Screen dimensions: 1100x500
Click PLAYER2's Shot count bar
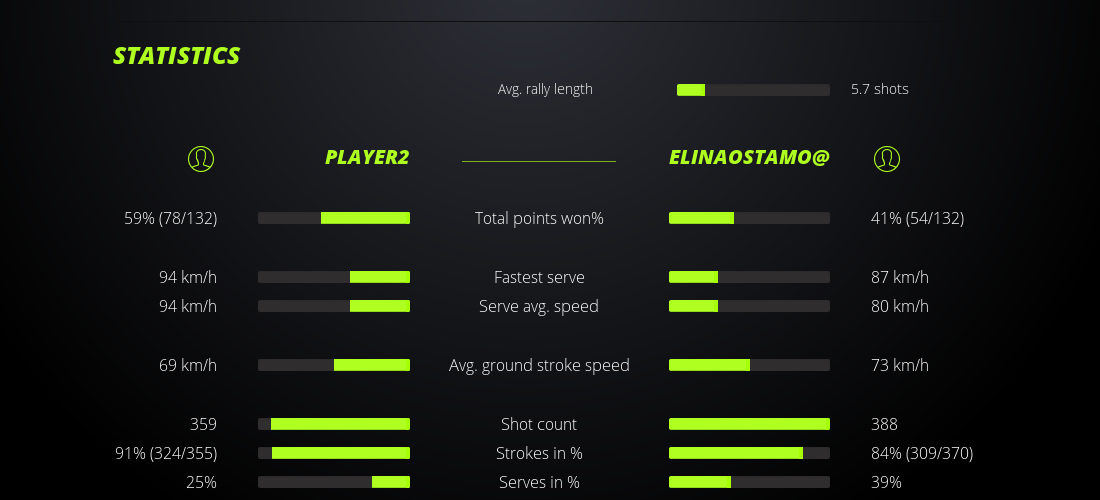(334, 424)
